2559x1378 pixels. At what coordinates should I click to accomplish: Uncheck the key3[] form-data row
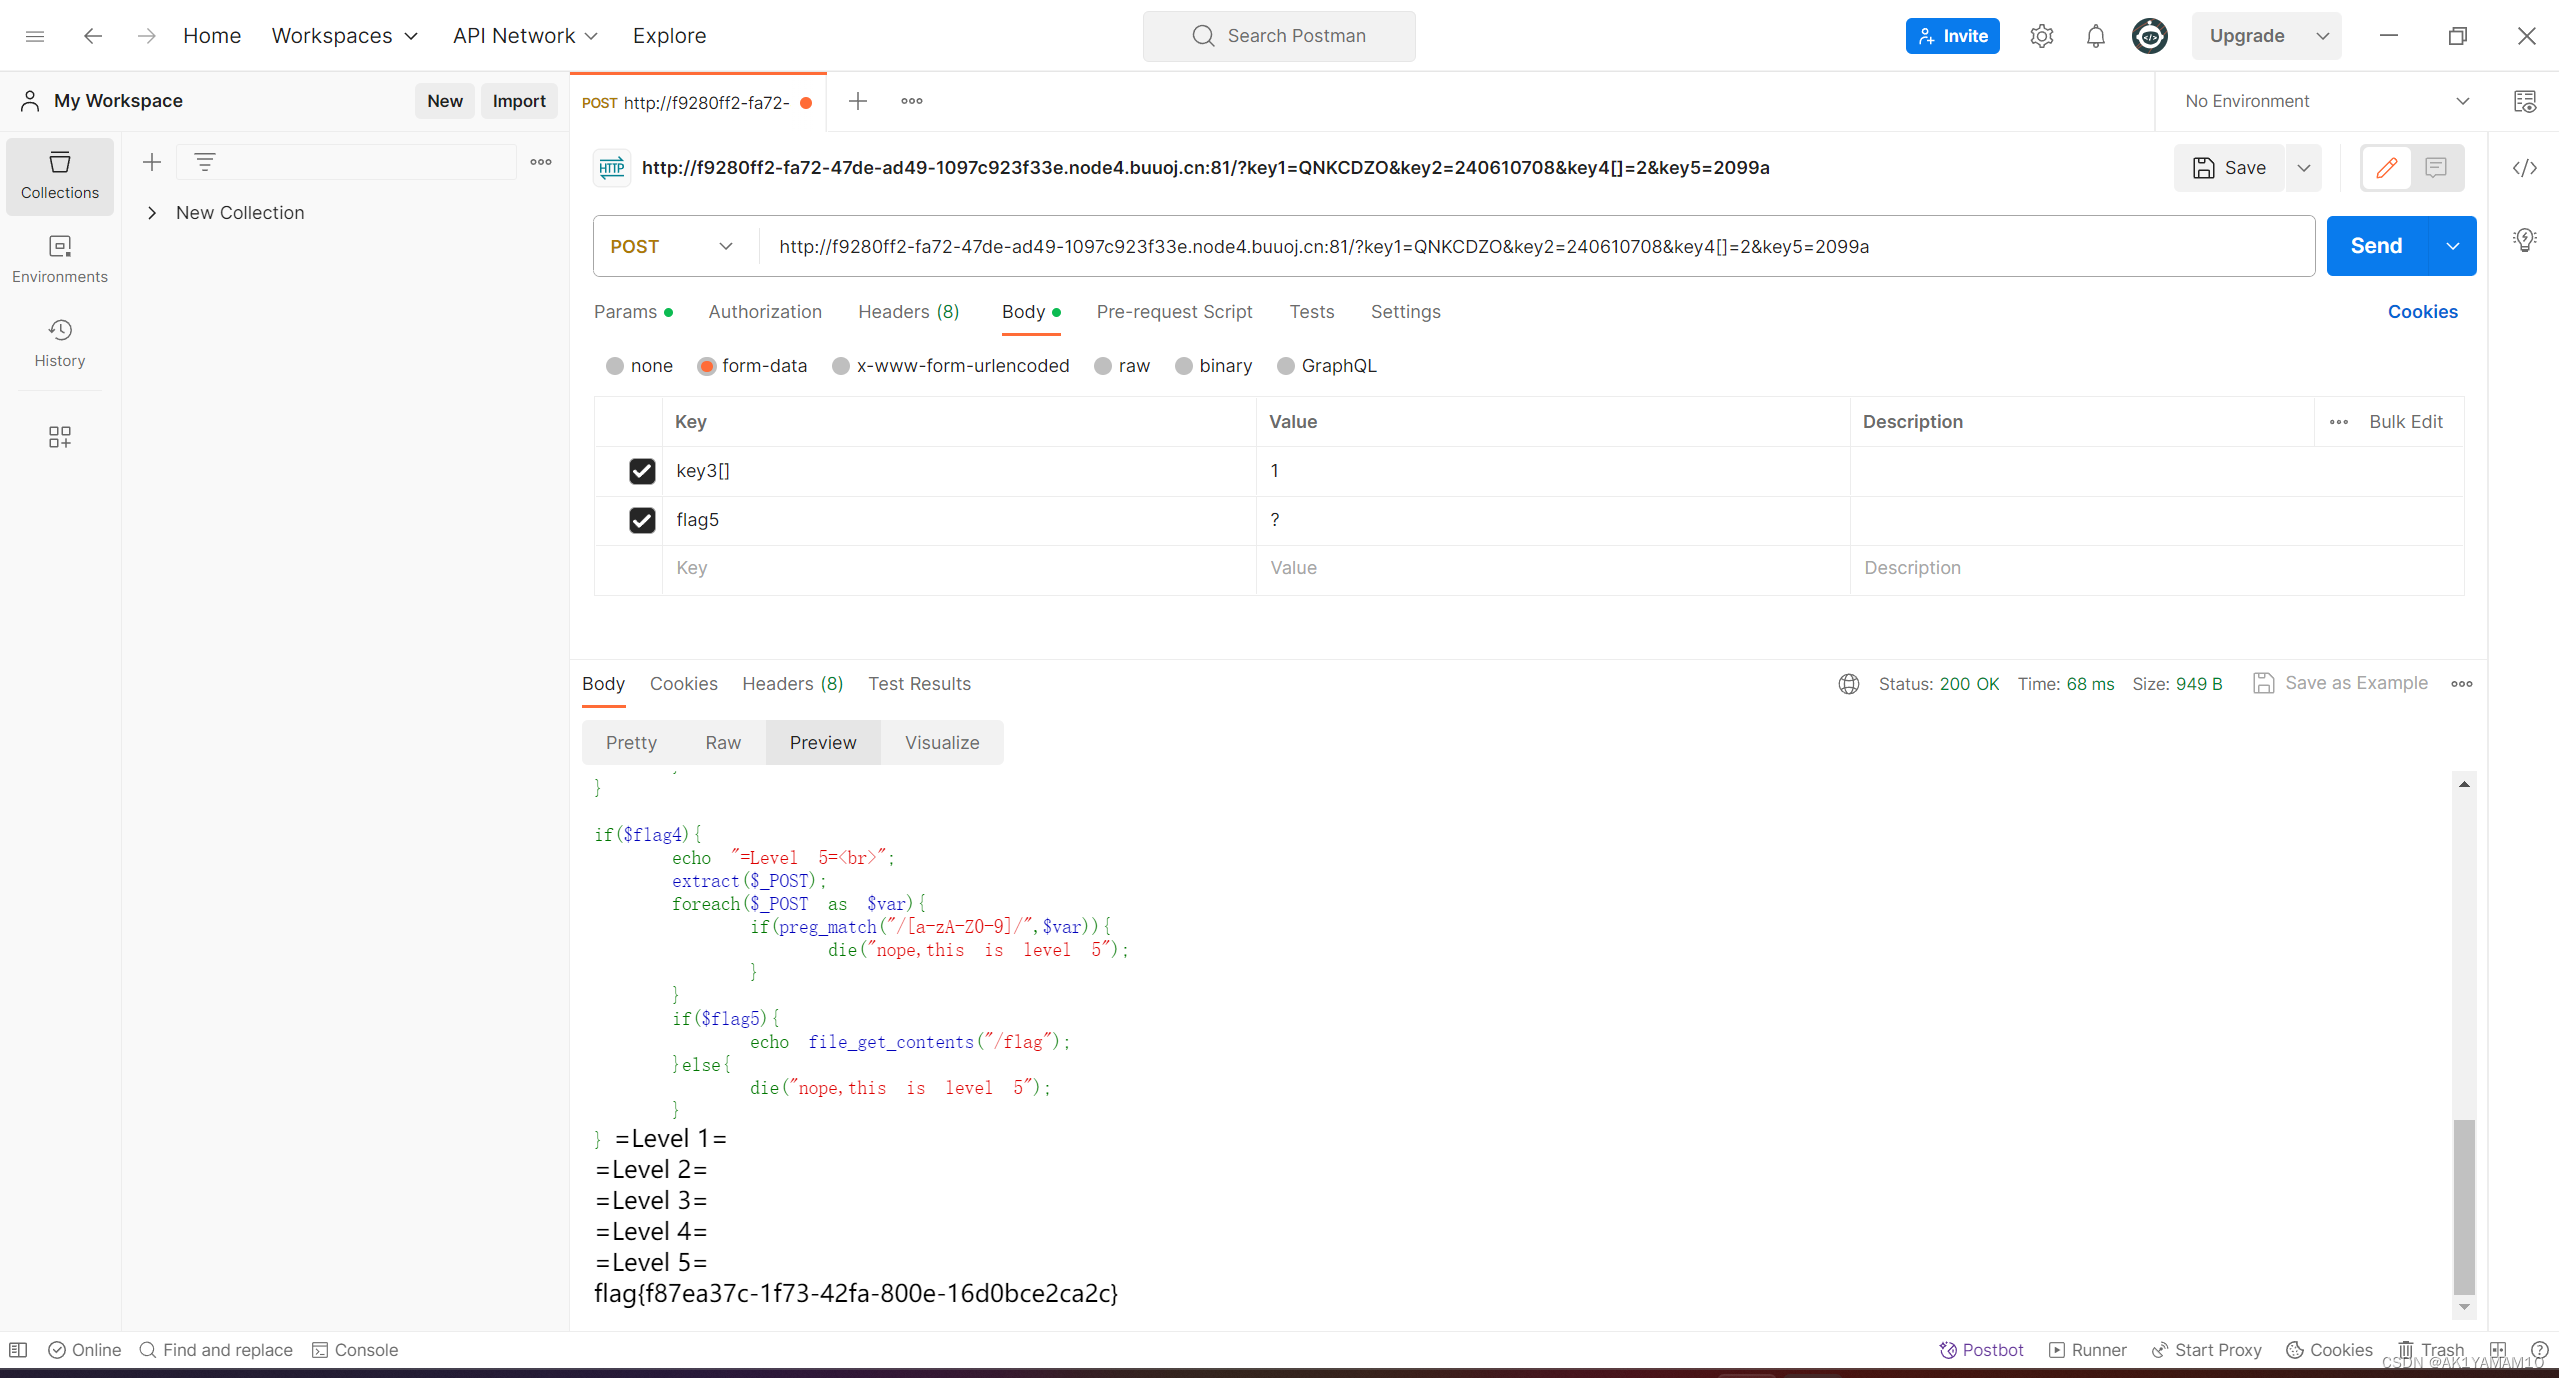642,471
